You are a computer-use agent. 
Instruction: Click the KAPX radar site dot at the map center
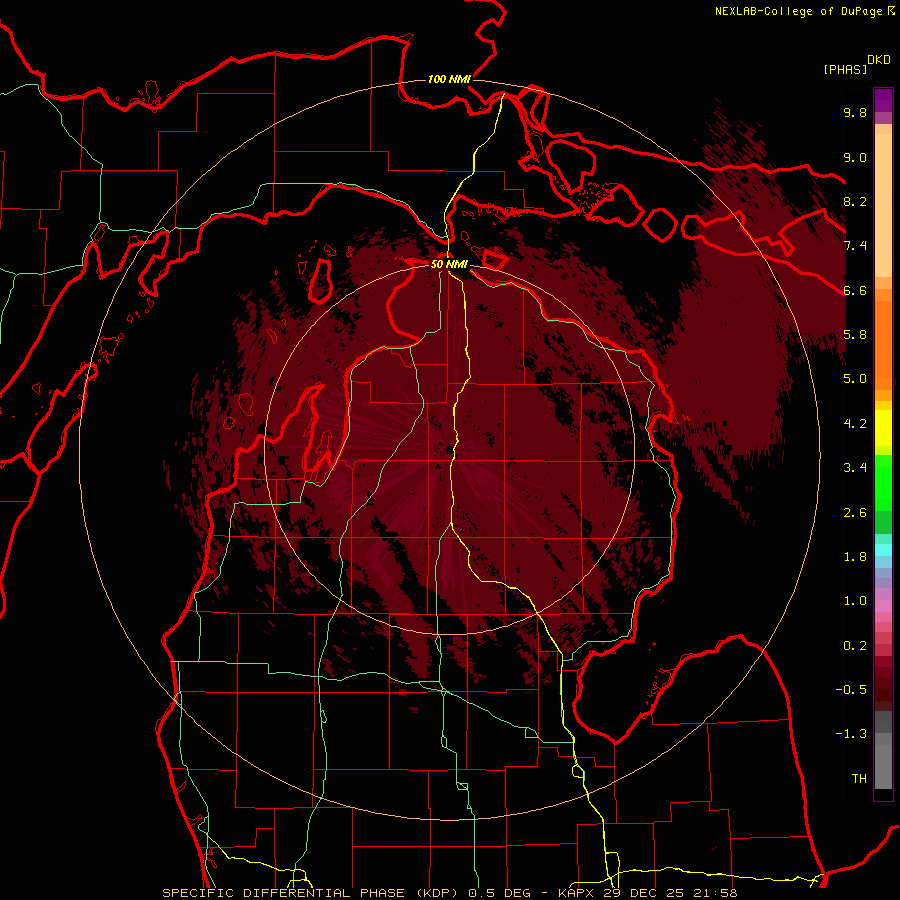(449, 450)
